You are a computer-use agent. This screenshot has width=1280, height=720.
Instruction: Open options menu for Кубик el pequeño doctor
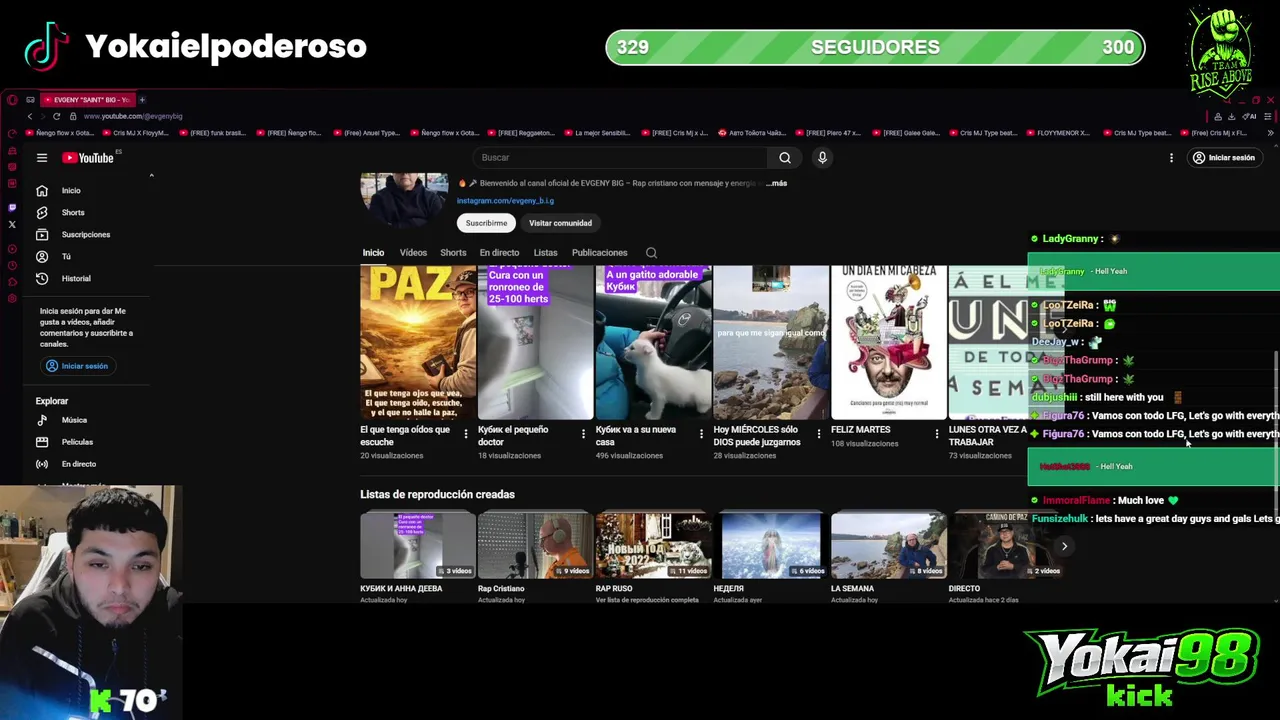(x=583, y=434)
